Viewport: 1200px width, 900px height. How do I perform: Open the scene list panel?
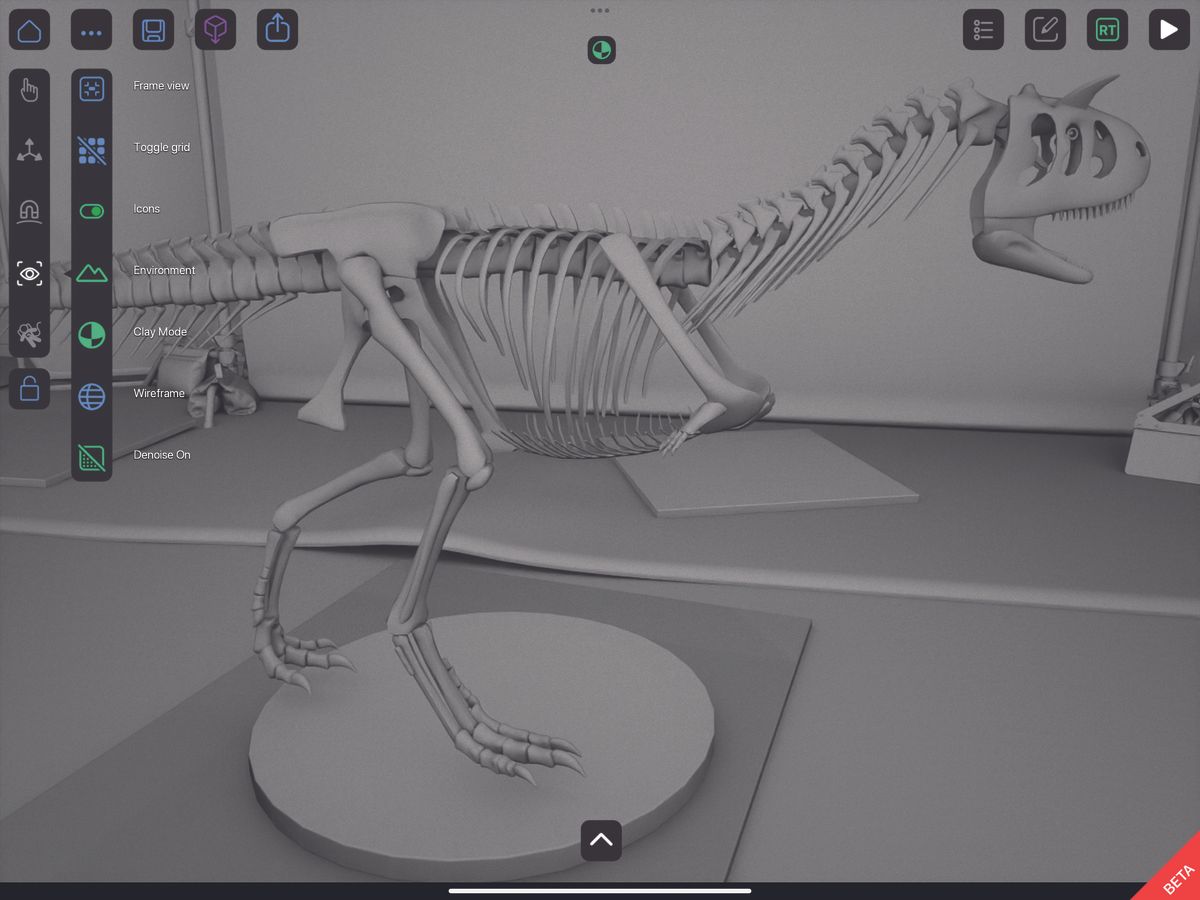[x=982, y=29]
